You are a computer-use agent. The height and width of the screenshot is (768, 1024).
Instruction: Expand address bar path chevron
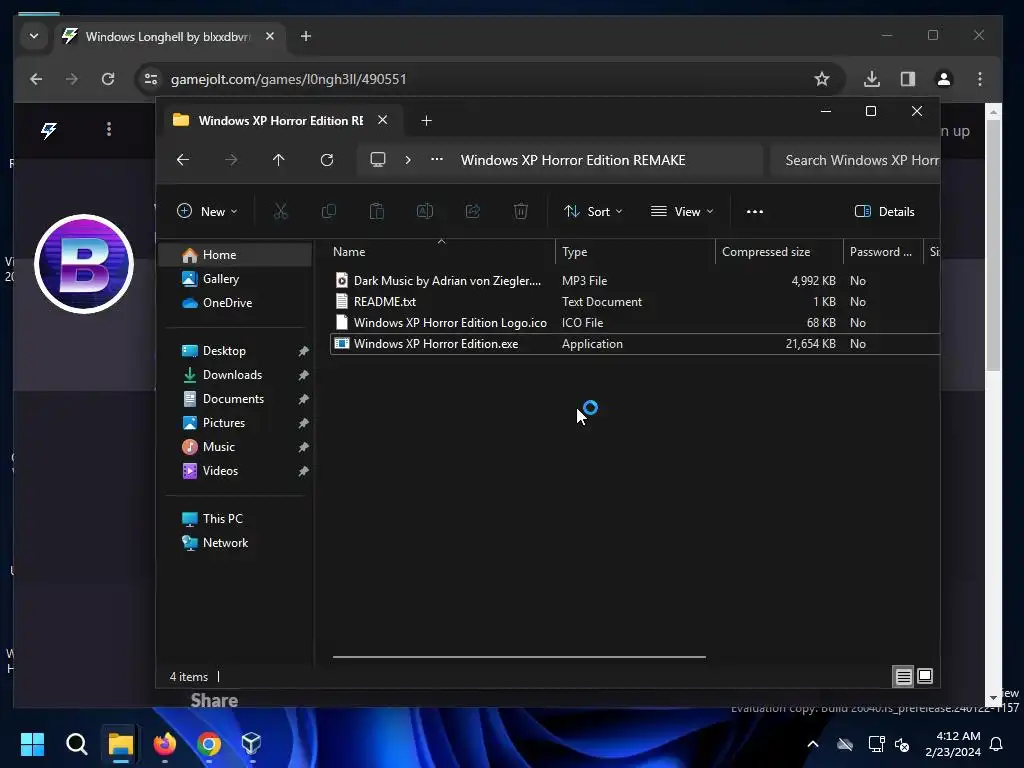pos(408,160)
